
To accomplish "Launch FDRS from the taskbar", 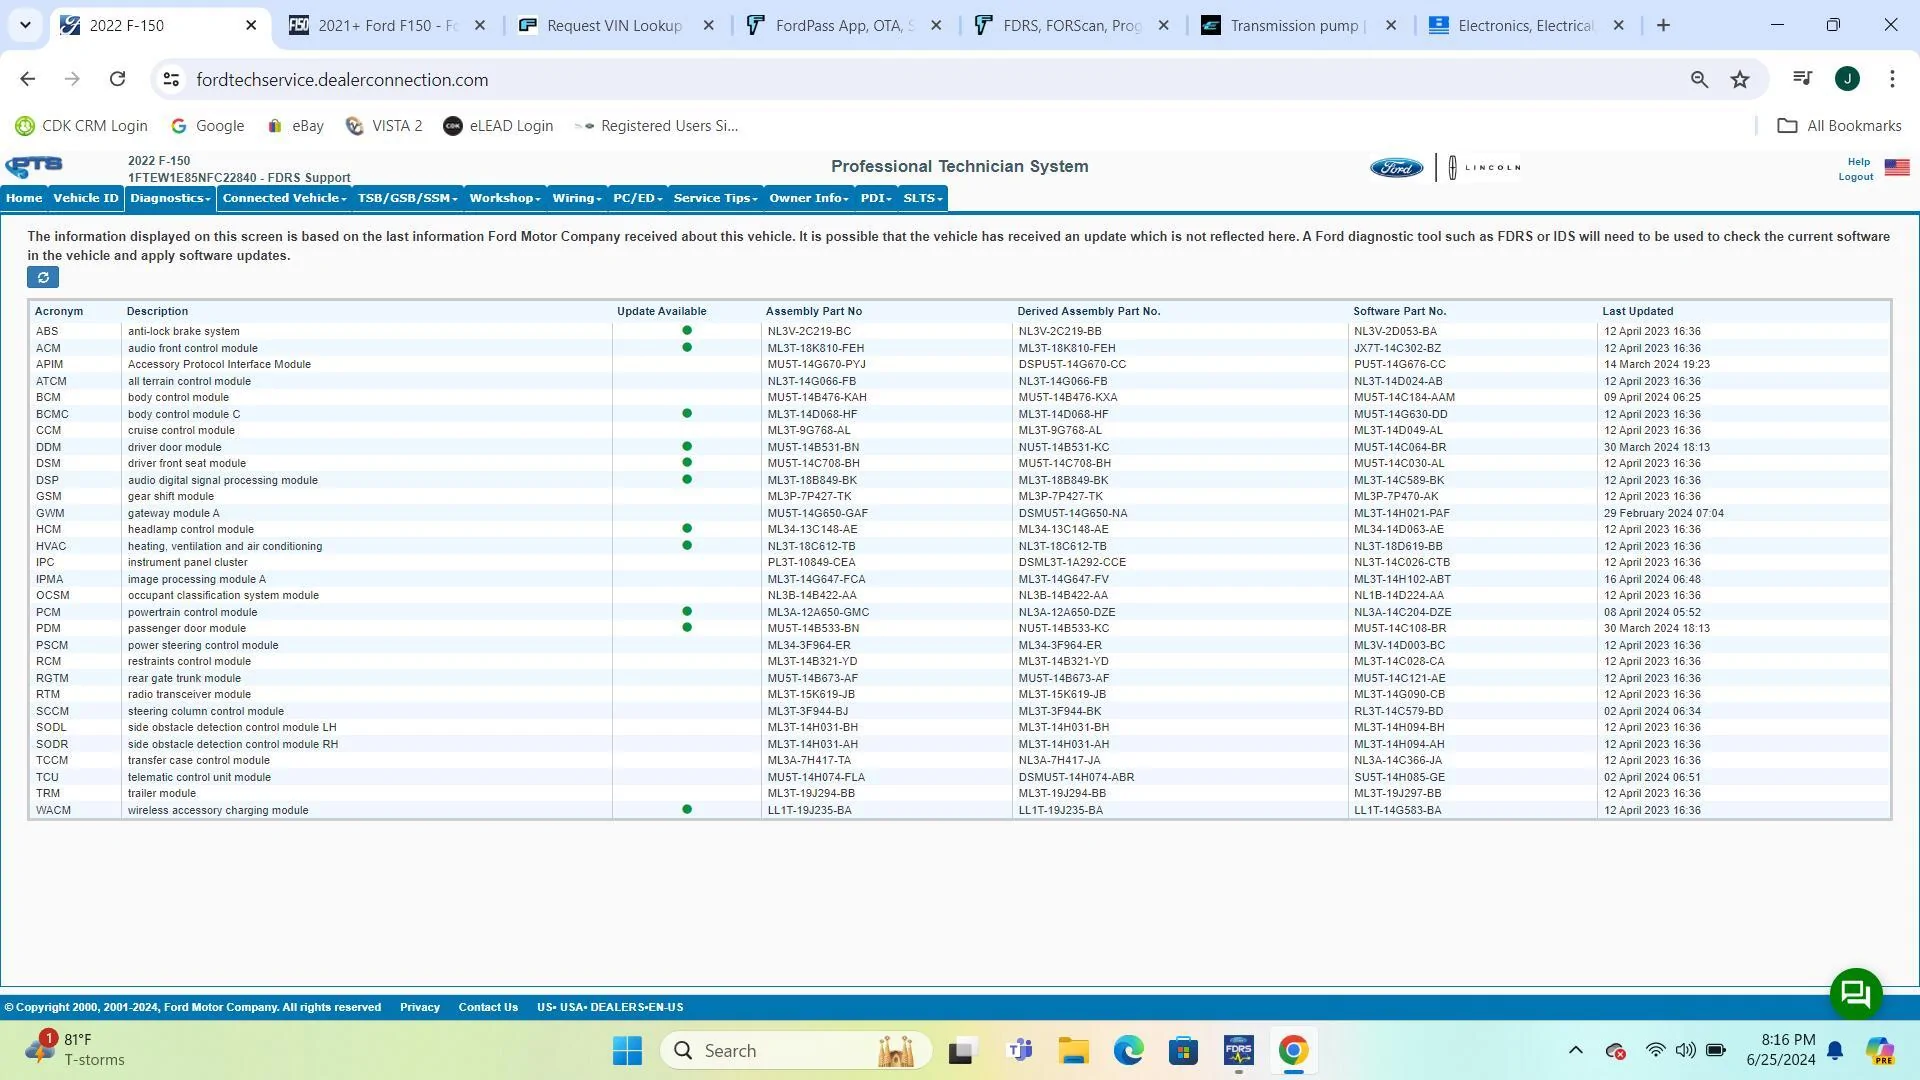I will click(x=1238, y=1051).
